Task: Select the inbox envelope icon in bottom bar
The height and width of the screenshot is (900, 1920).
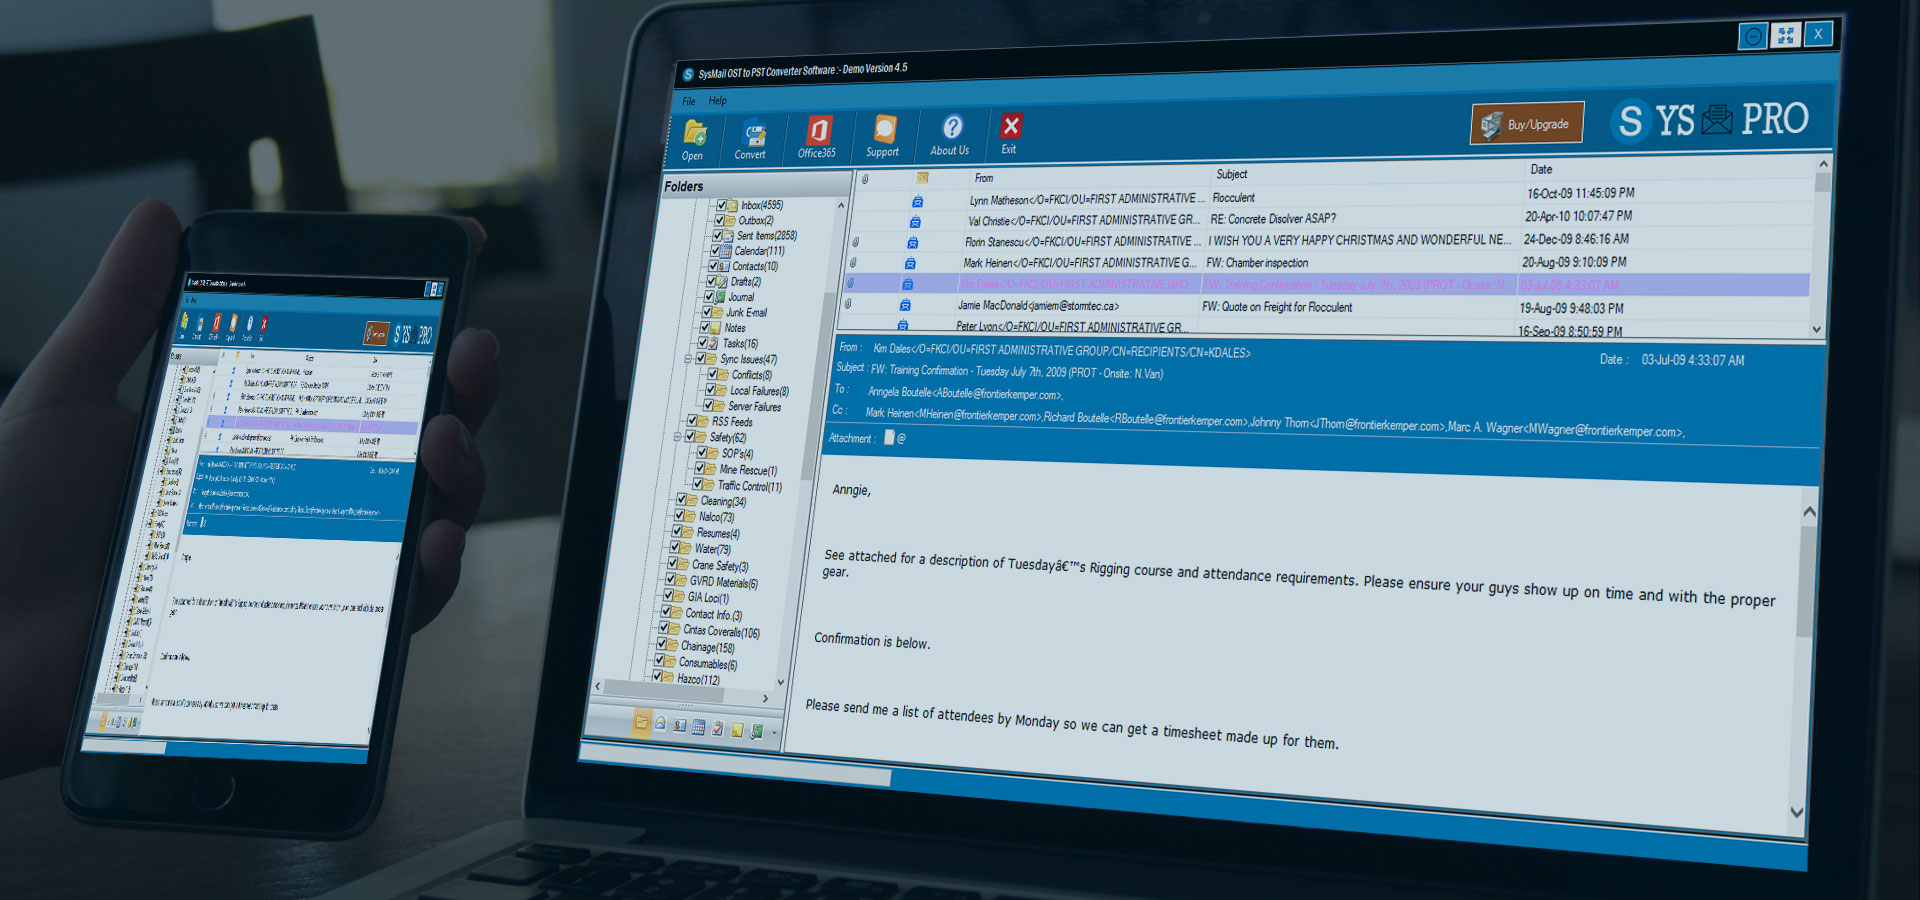Action: (x=660, y=724)
